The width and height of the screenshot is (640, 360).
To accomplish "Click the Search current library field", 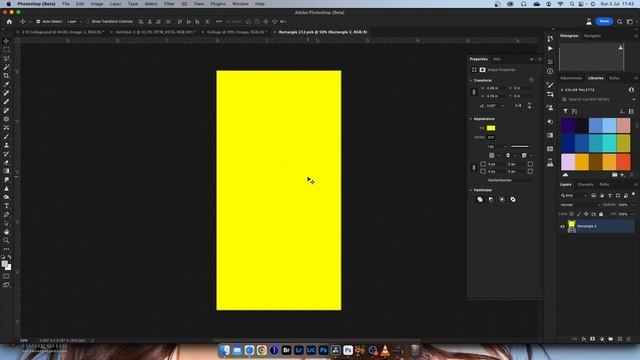I will coord(598,100).
